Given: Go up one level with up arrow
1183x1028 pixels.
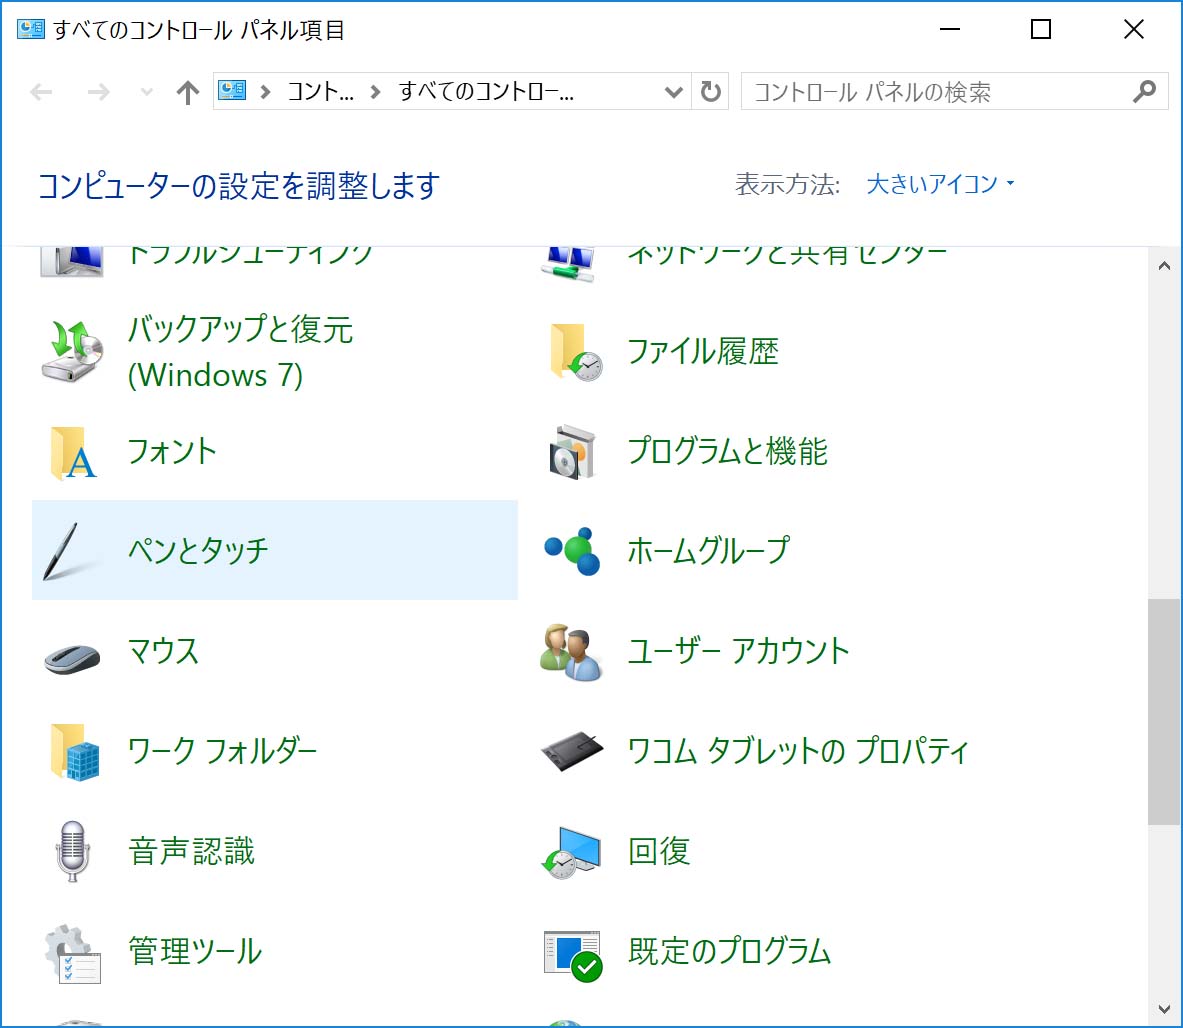Looking at the screenshot, I should point(187,92).
